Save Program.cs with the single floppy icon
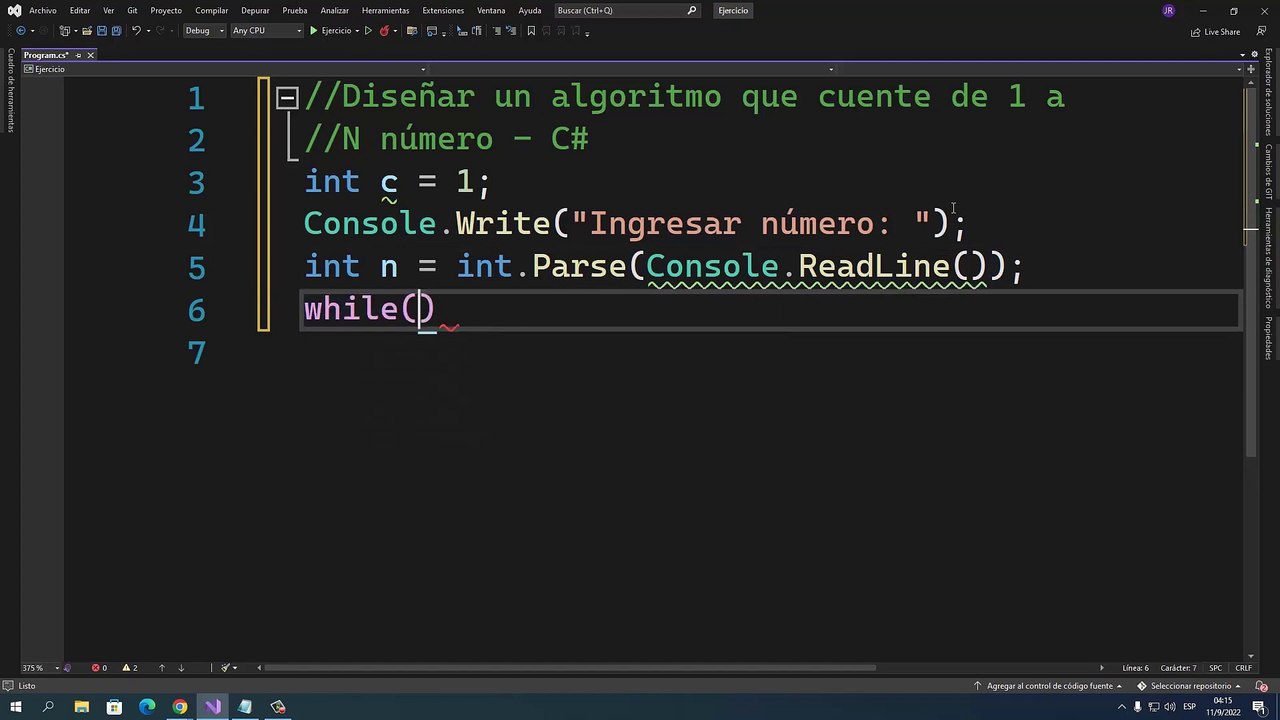Image resolution: width=1280 pixels, height=720 pixels. 101,31
